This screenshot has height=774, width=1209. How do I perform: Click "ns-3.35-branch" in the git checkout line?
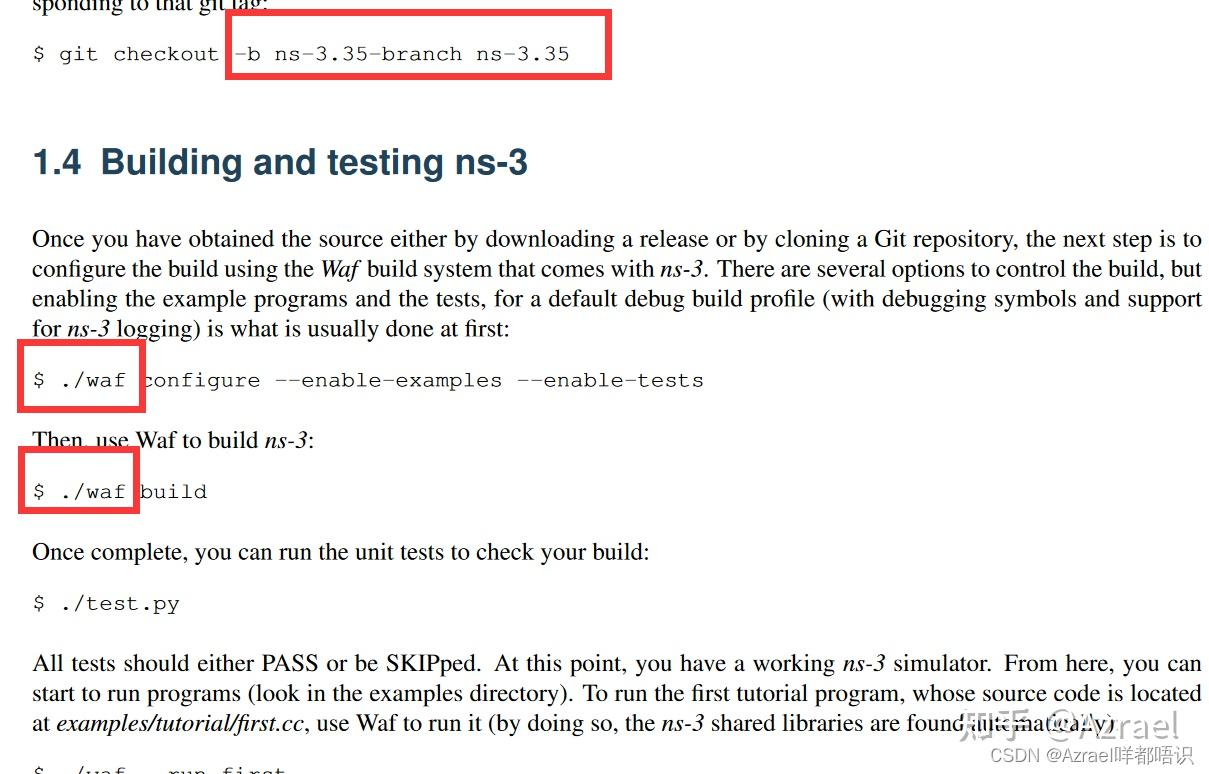pyautogui.click(x=368, y=54)
